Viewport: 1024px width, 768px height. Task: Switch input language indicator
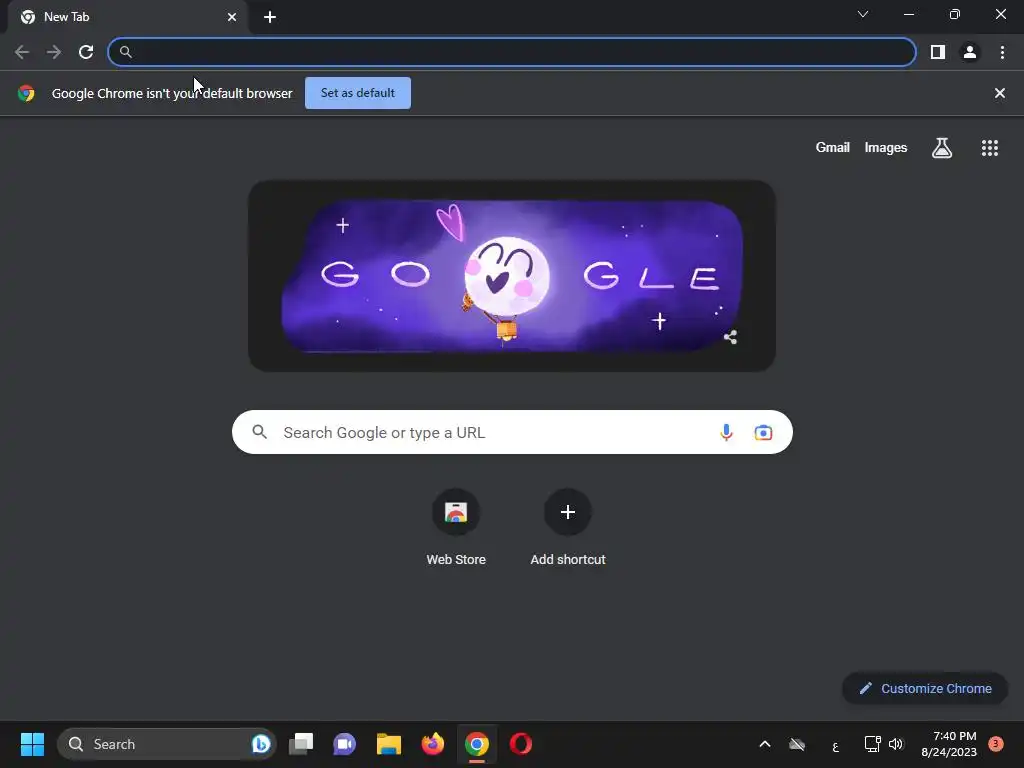[835, 745]
